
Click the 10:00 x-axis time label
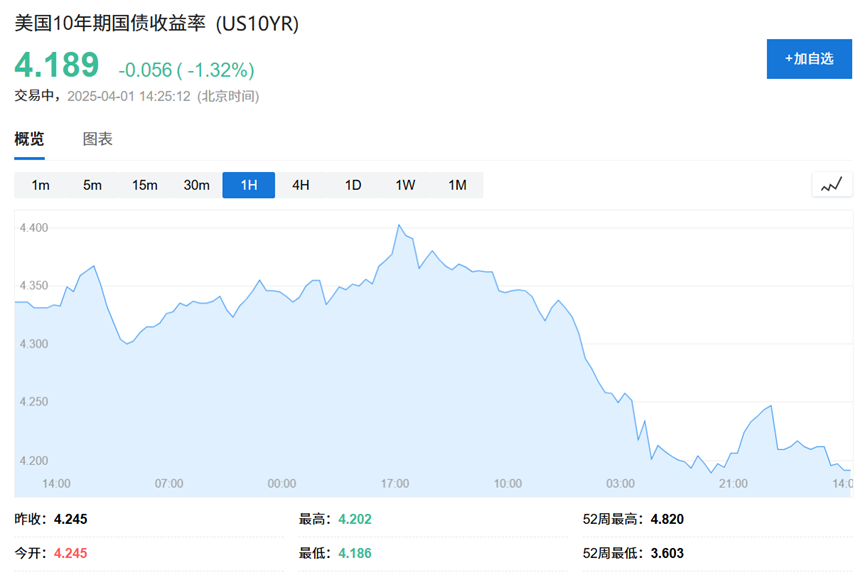point(508,484)
